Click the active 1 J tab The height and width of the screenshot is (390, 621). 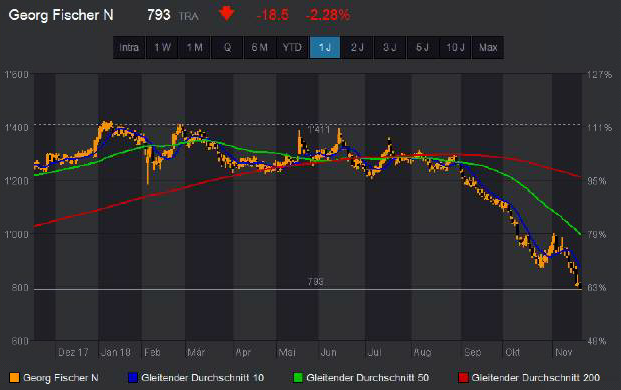pyautogui.click(x=325, y=48)
